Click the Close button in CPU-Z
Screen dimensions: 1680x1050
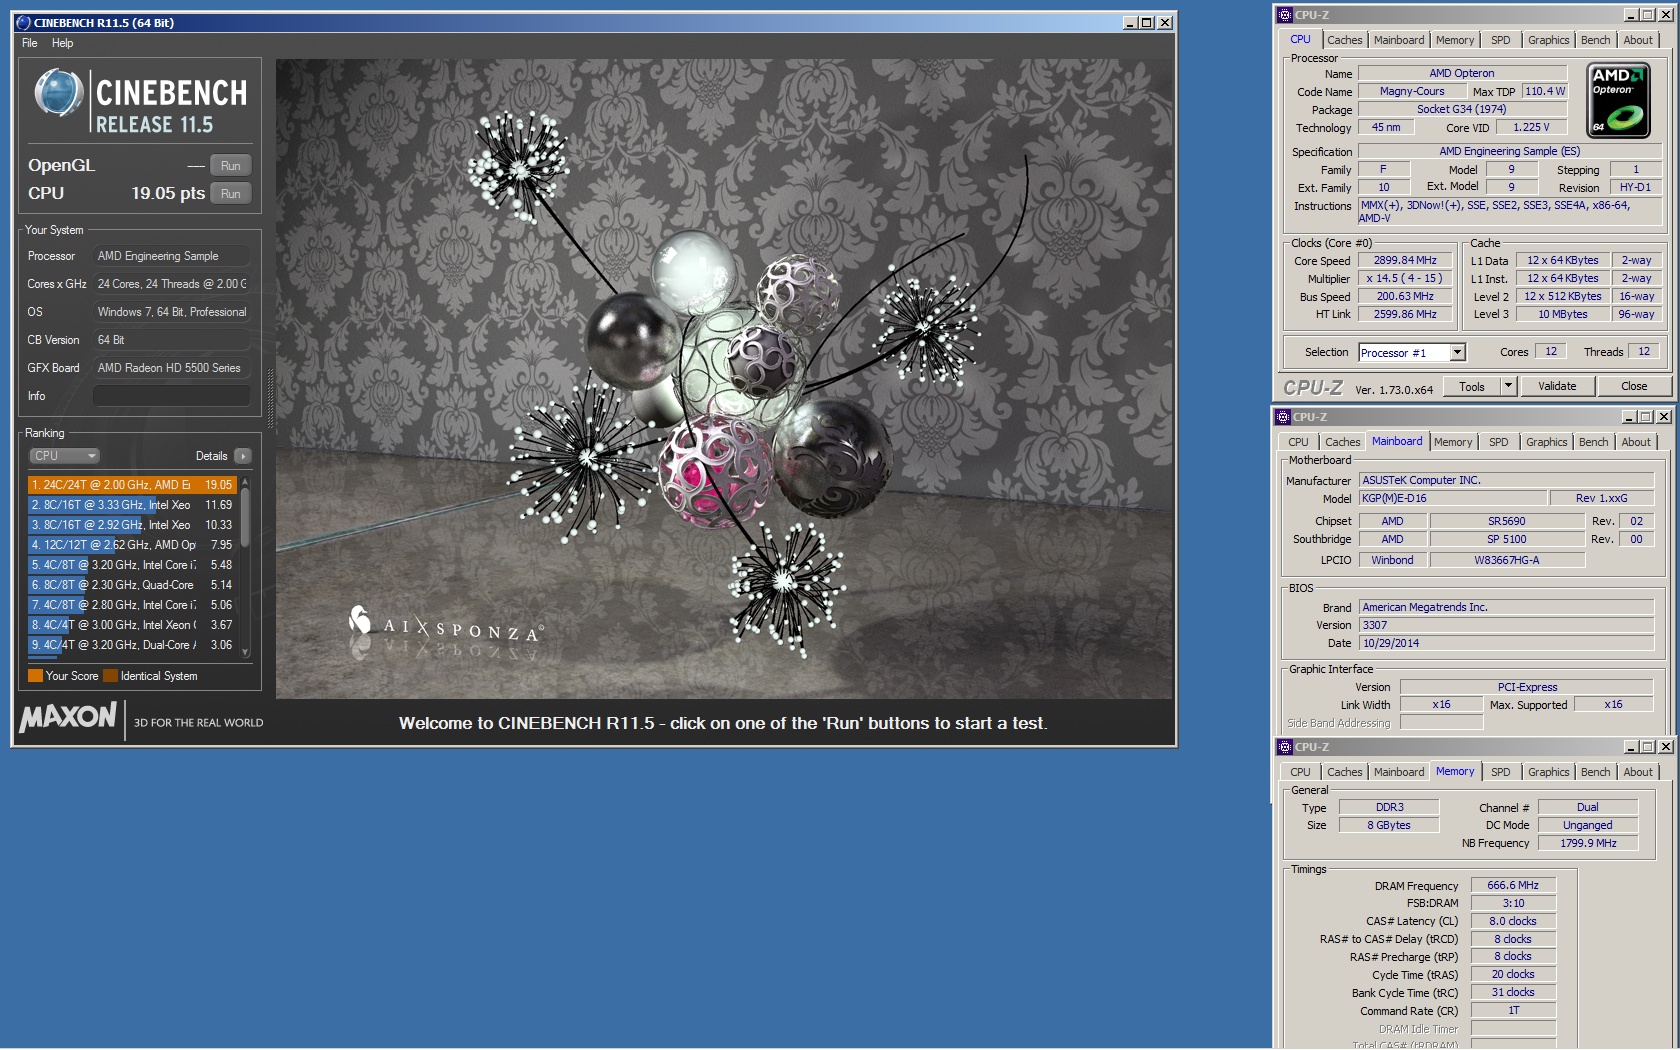(1634, 387)
